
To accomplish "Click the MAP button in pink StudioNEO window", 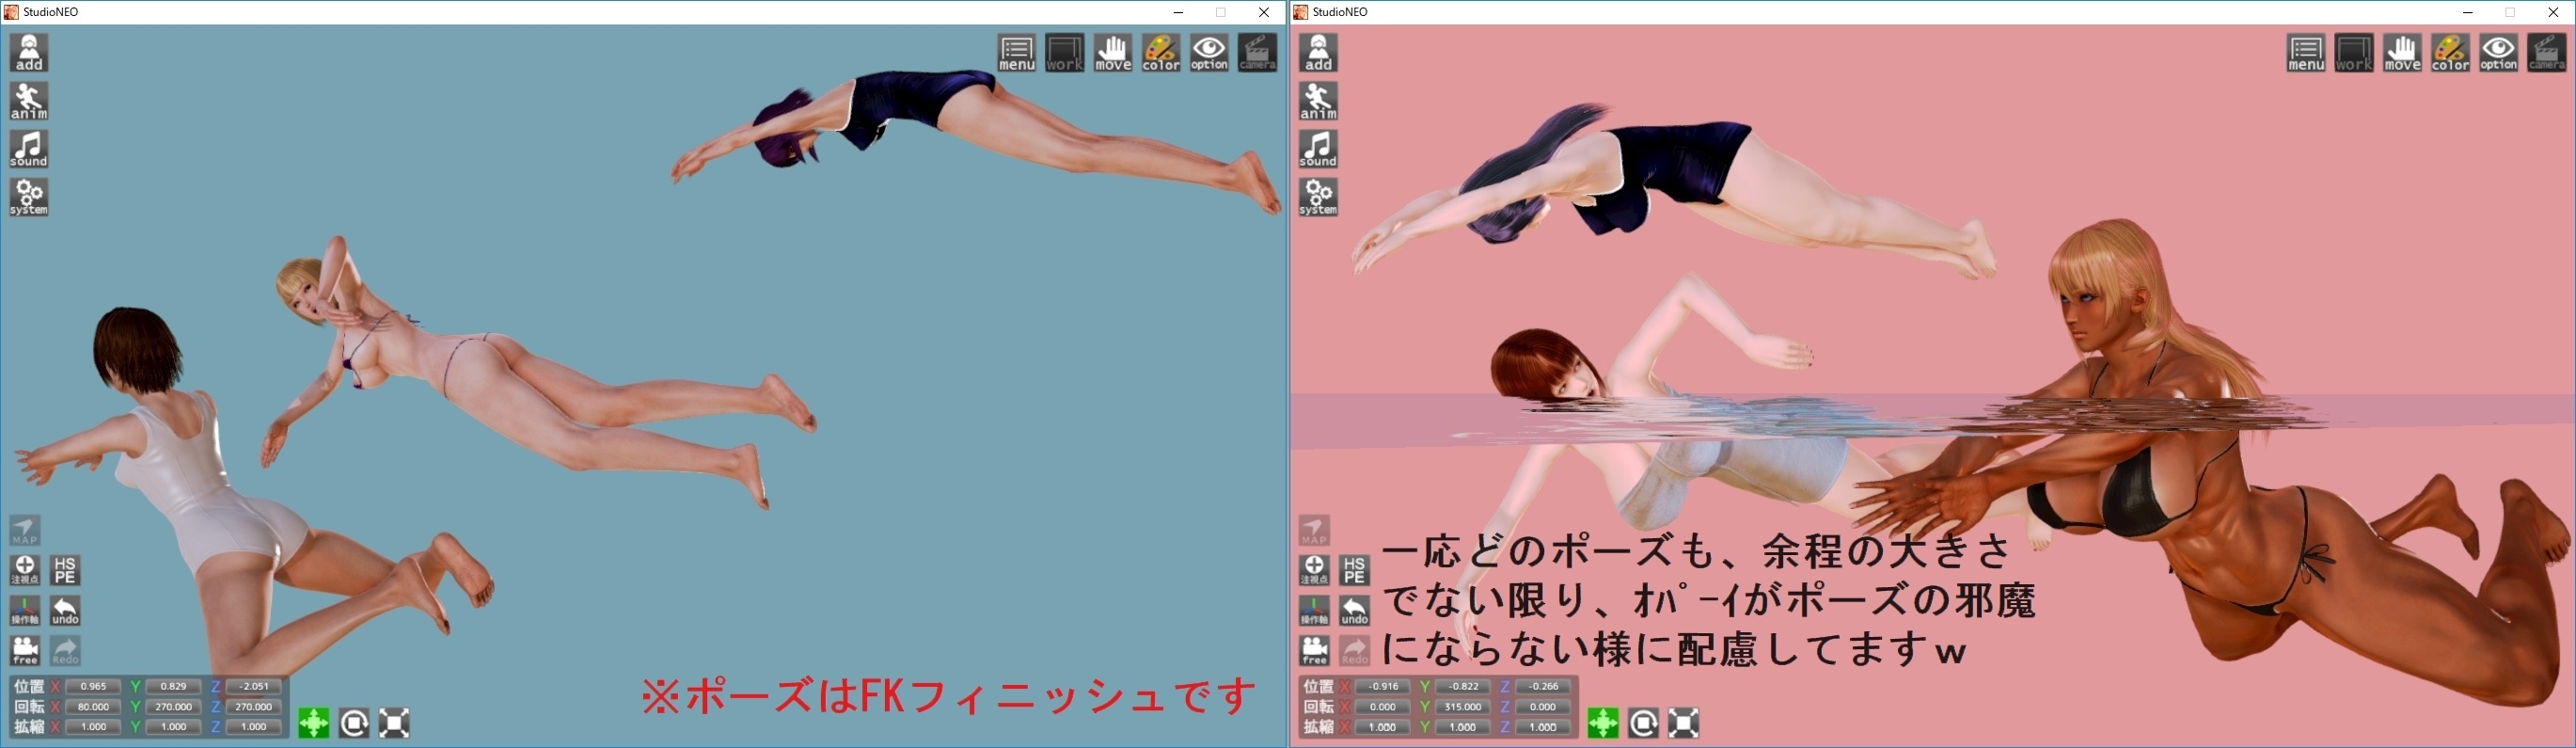I will click(x=1314, y=530).
